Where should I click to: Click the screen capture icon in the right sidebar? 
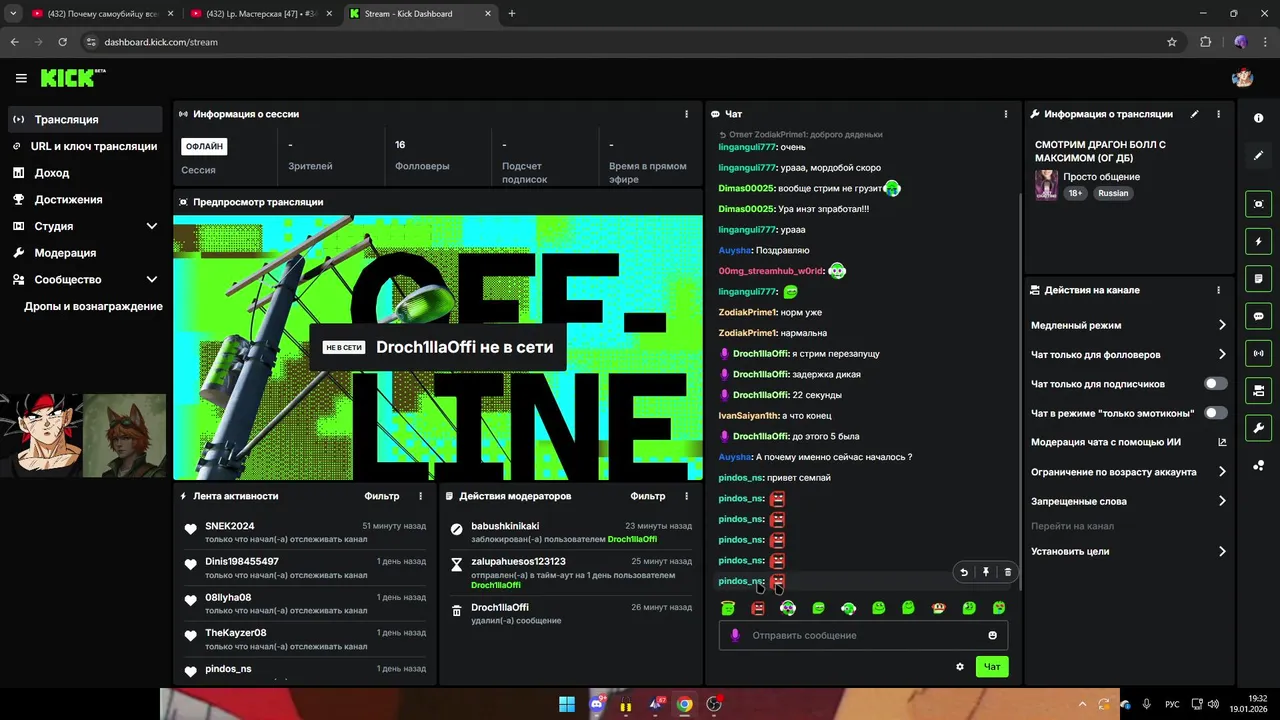click(1258, 204)
